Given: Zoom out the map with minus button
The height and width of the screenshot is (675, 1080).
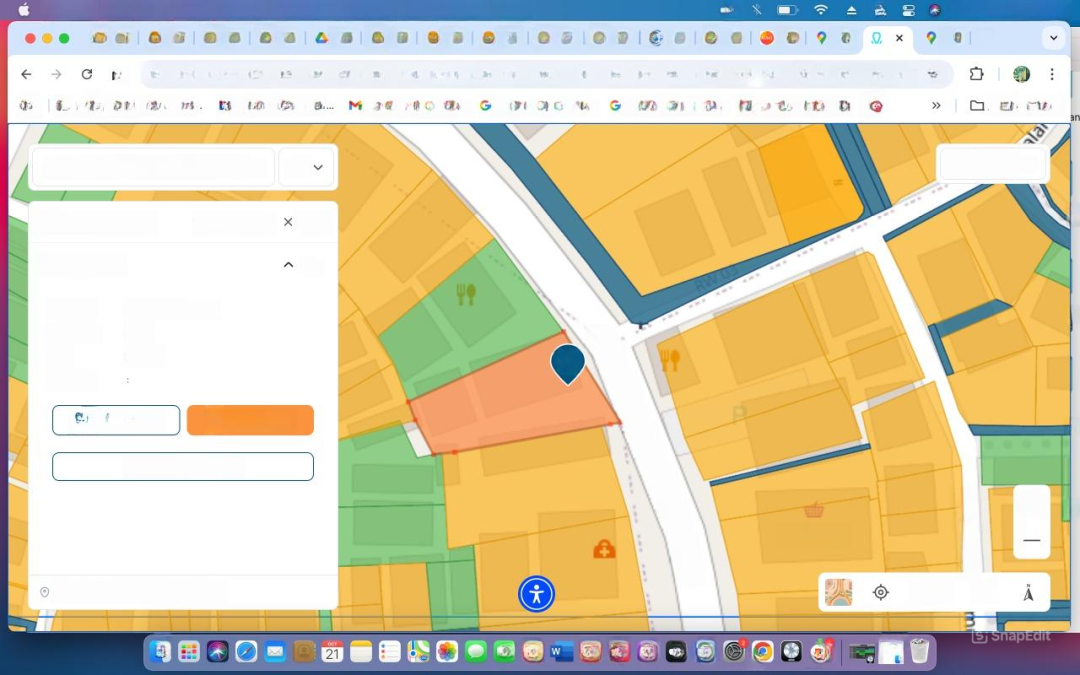Looking at the screenshot, I should [1031, 540].
